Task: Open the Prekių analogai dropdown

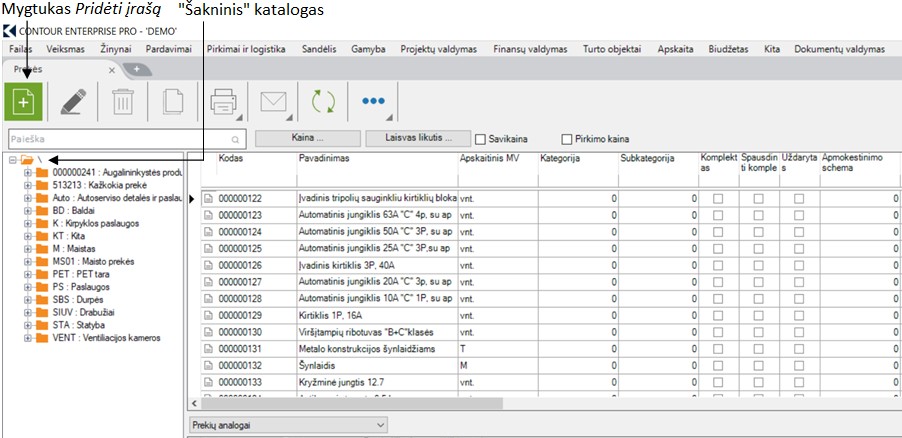Action: (288, 425)
